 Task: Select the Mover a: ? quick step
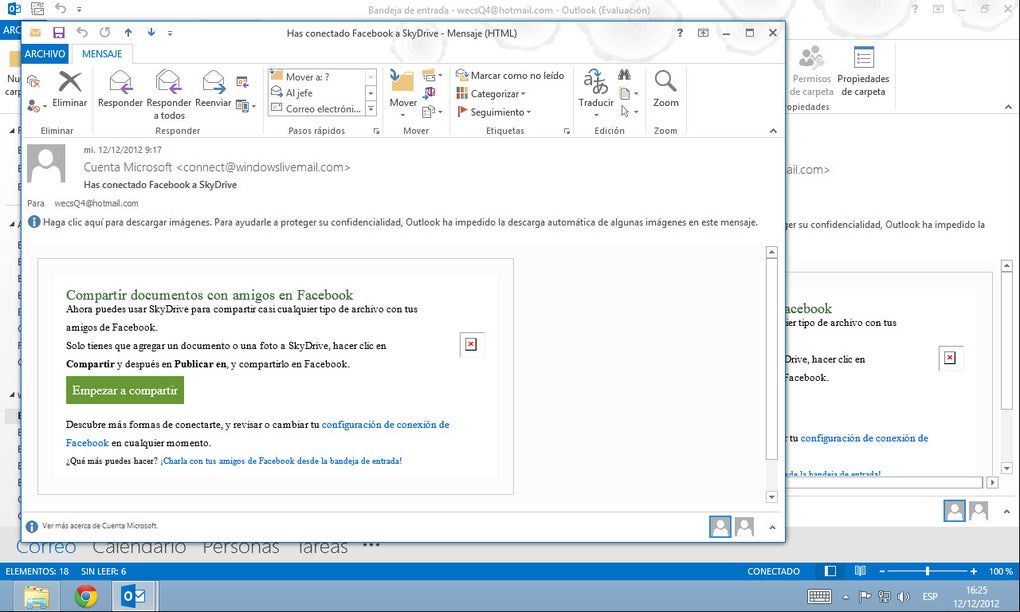317,77
